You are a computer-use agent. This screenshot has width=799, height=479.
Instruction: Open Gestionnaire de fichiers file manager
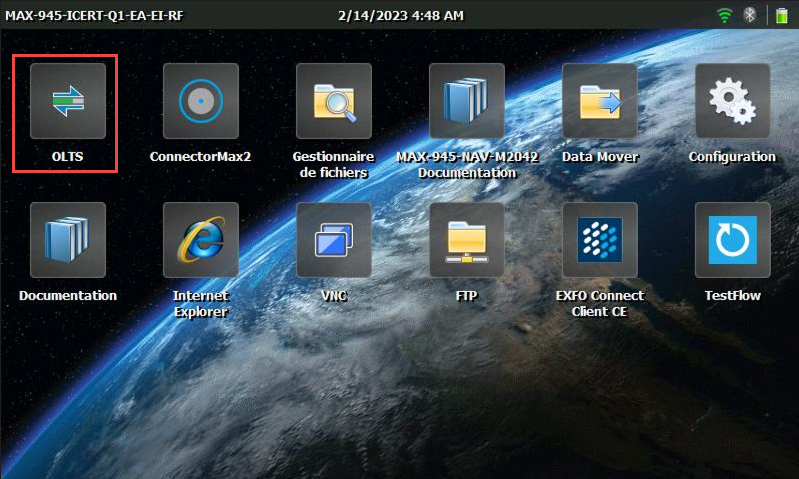coord(334,101)
